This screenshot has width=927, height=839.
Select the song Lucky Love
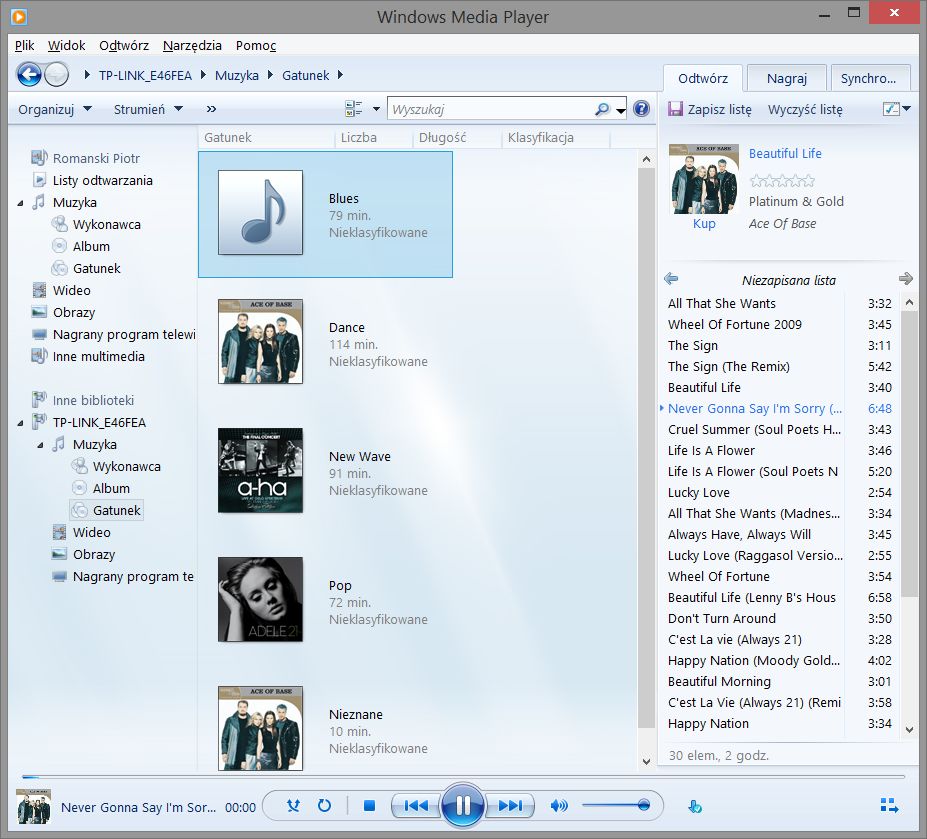click(x=780, y=493)
